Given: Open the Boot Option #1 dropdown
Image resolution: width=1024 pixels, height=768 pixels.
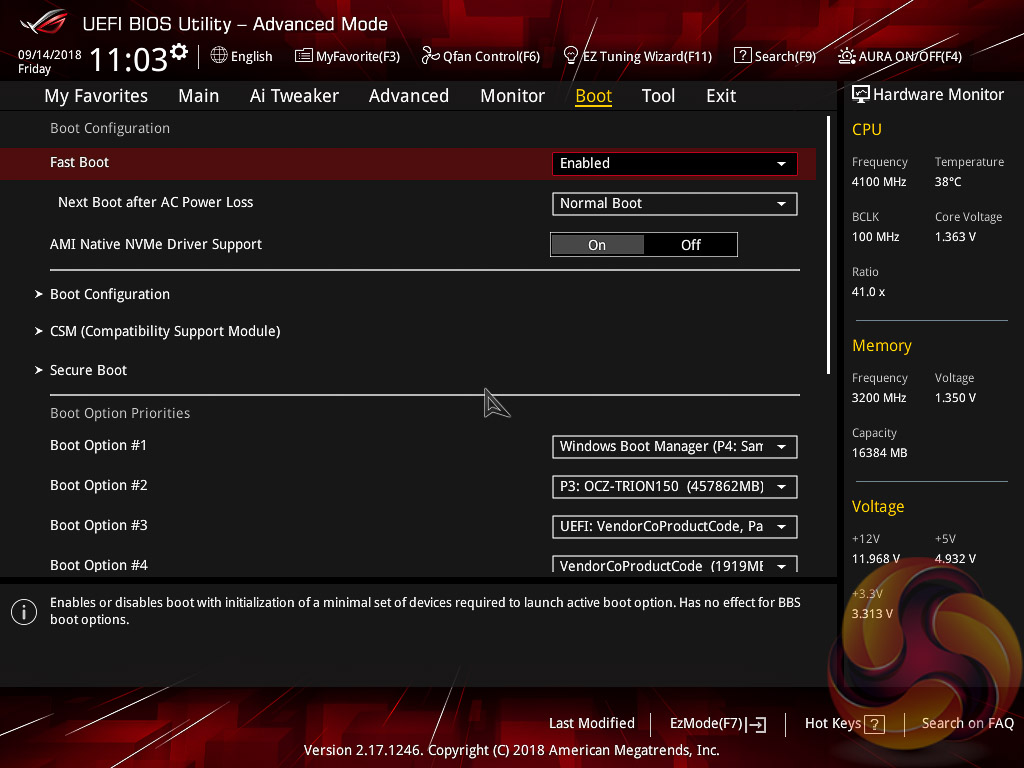Looking at the screenshot, I should 674,446.
